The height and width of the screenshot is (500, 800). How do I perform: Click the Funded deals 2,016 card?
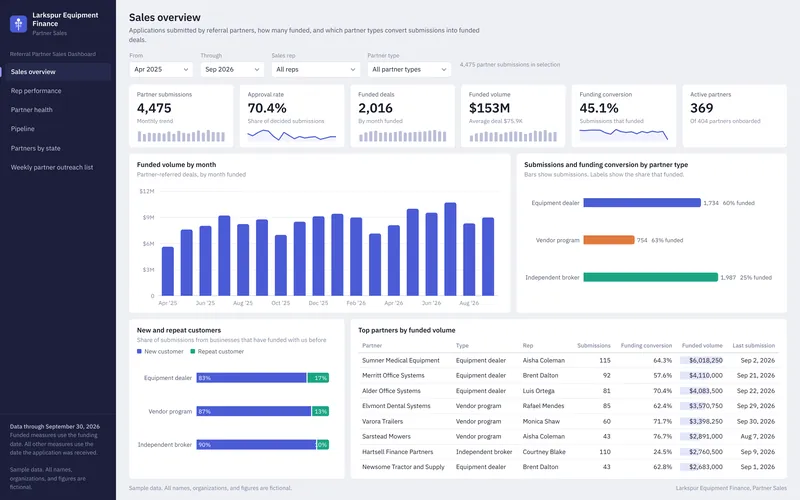pyautogui.click(x=403, y=116)
